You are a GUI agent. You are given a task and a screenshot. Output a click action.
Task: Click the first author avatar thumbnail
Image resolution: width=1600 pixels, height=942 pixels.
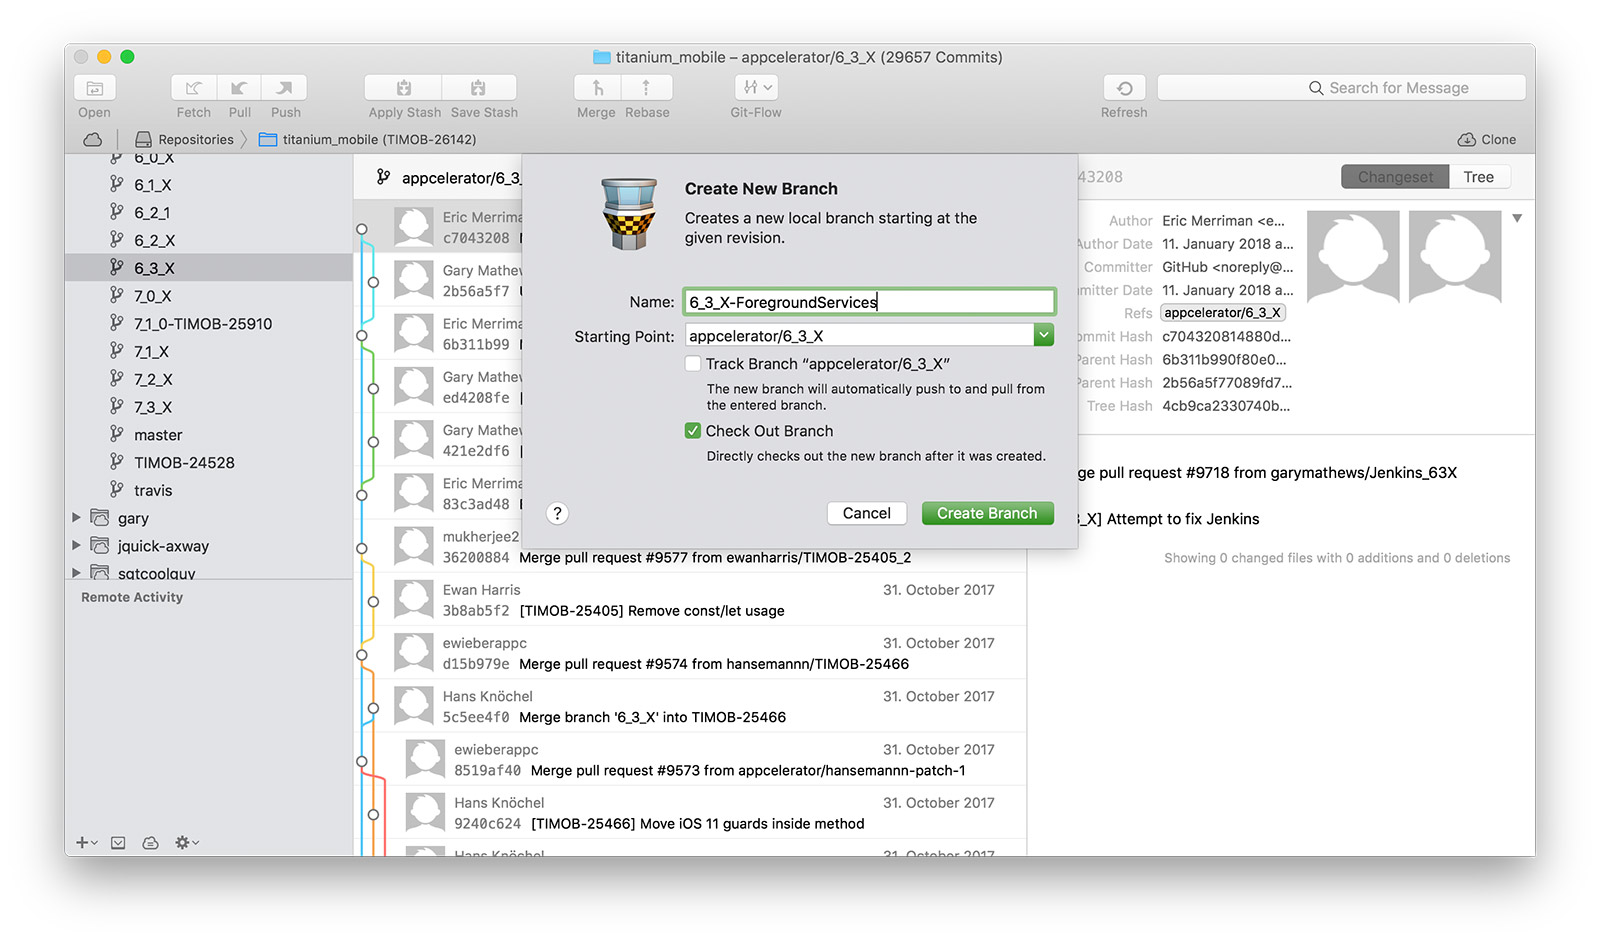point(1353,256)
